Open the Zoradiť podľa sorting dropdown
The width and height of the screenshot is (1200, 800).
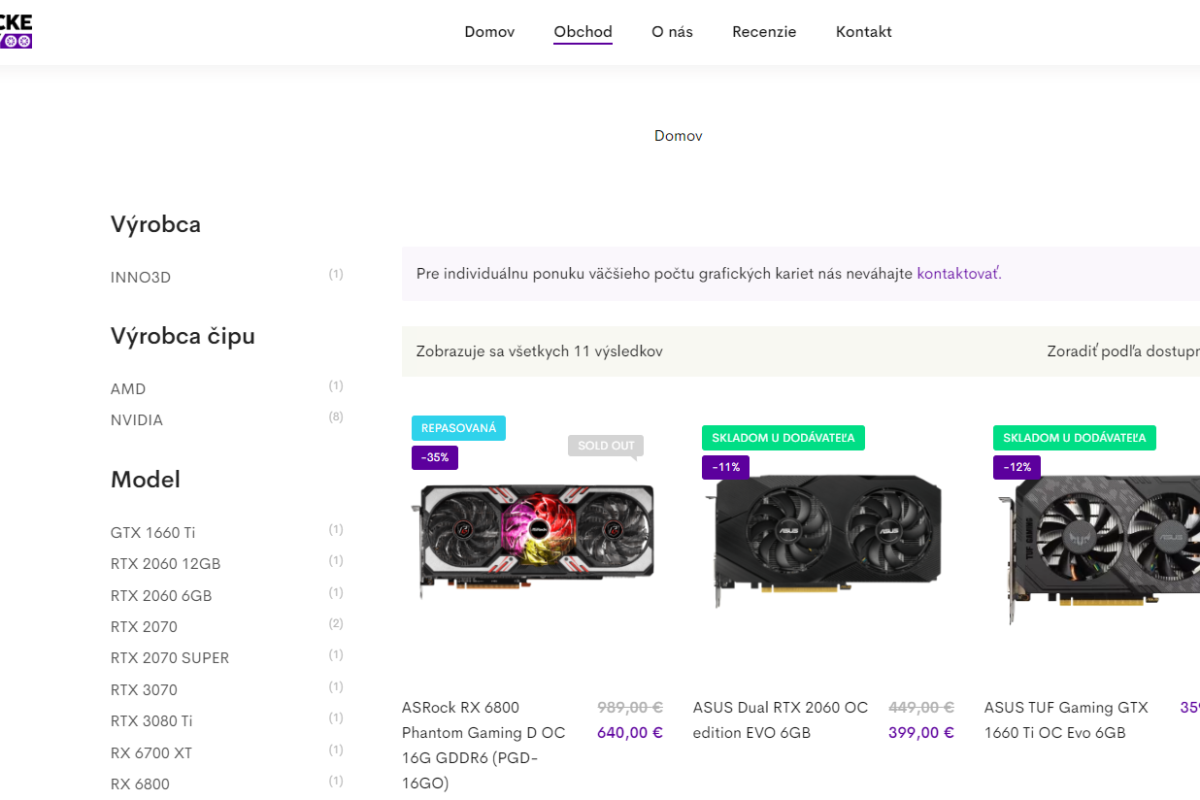(x=1123, y=352)
